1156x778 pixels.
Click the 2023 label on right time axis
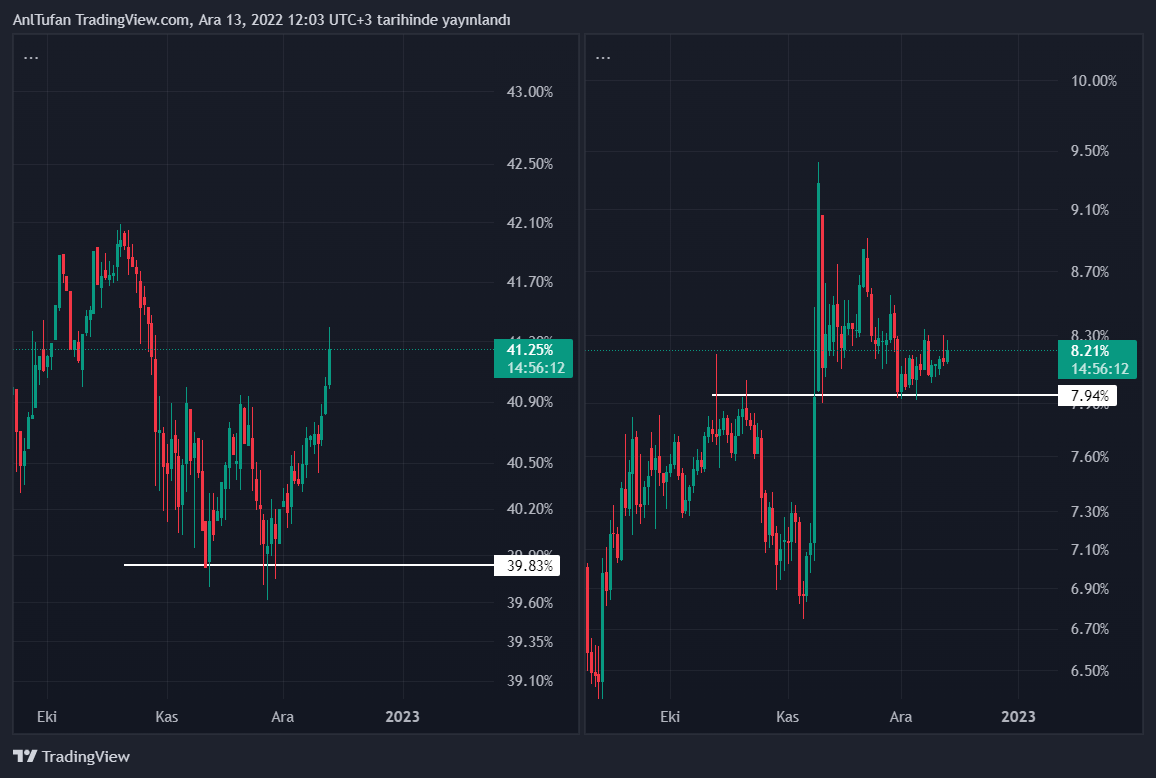point(1018,717)
